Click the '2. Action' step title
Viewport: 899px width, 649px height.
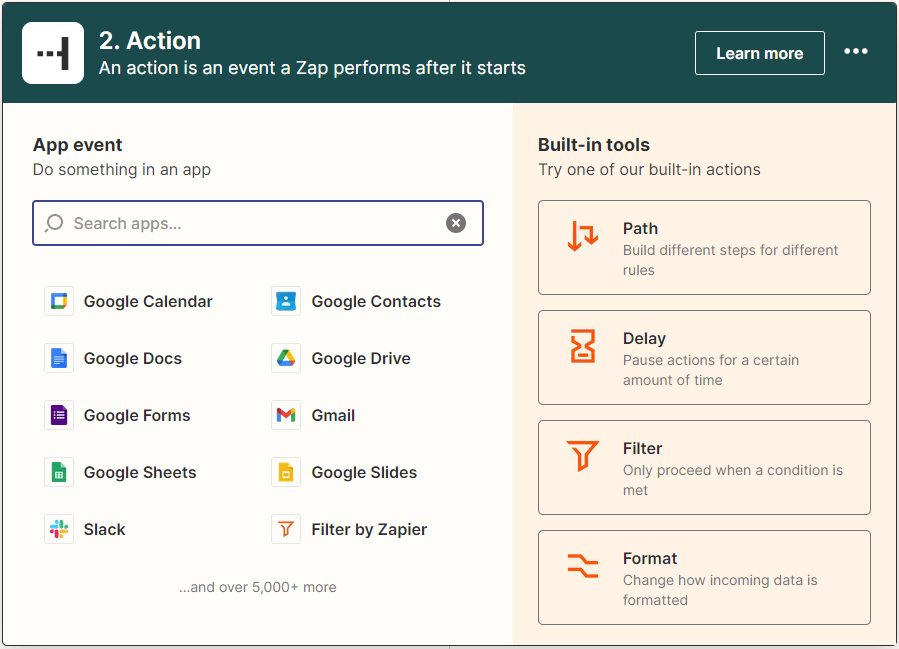pyautogui.click(x=150, y=41)
